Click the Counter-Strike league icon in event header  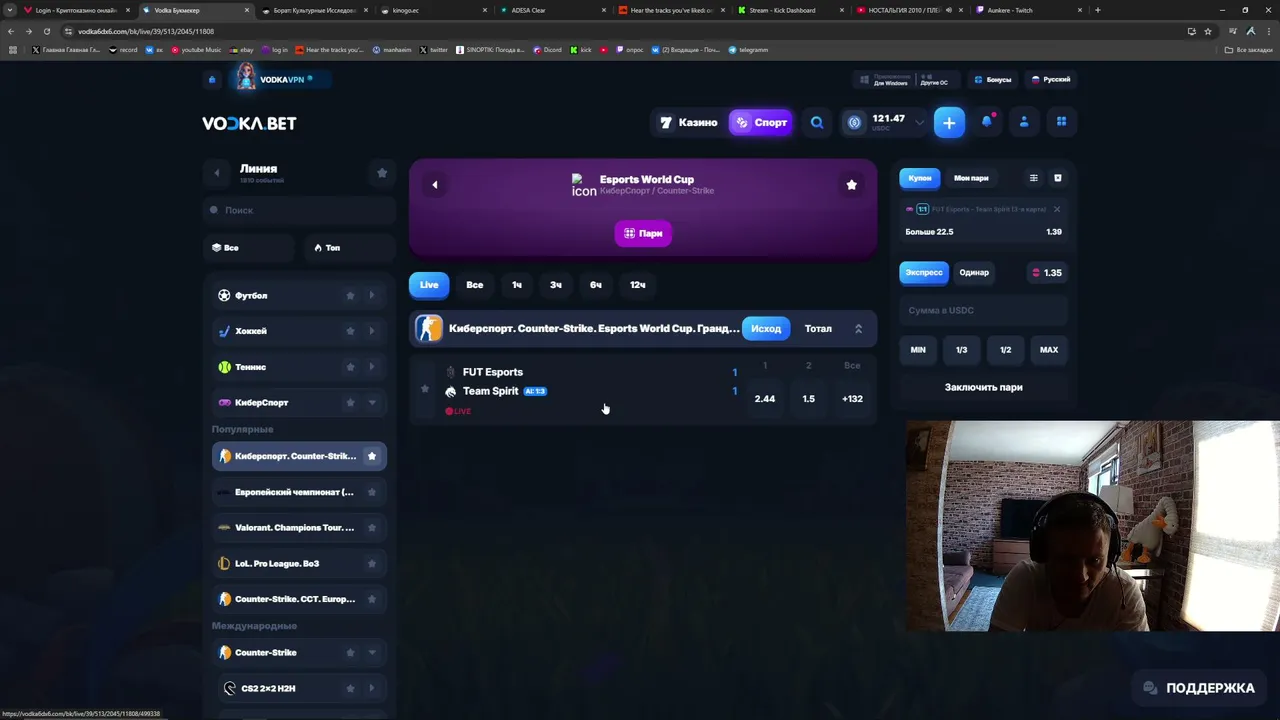(x=429, y=328)
